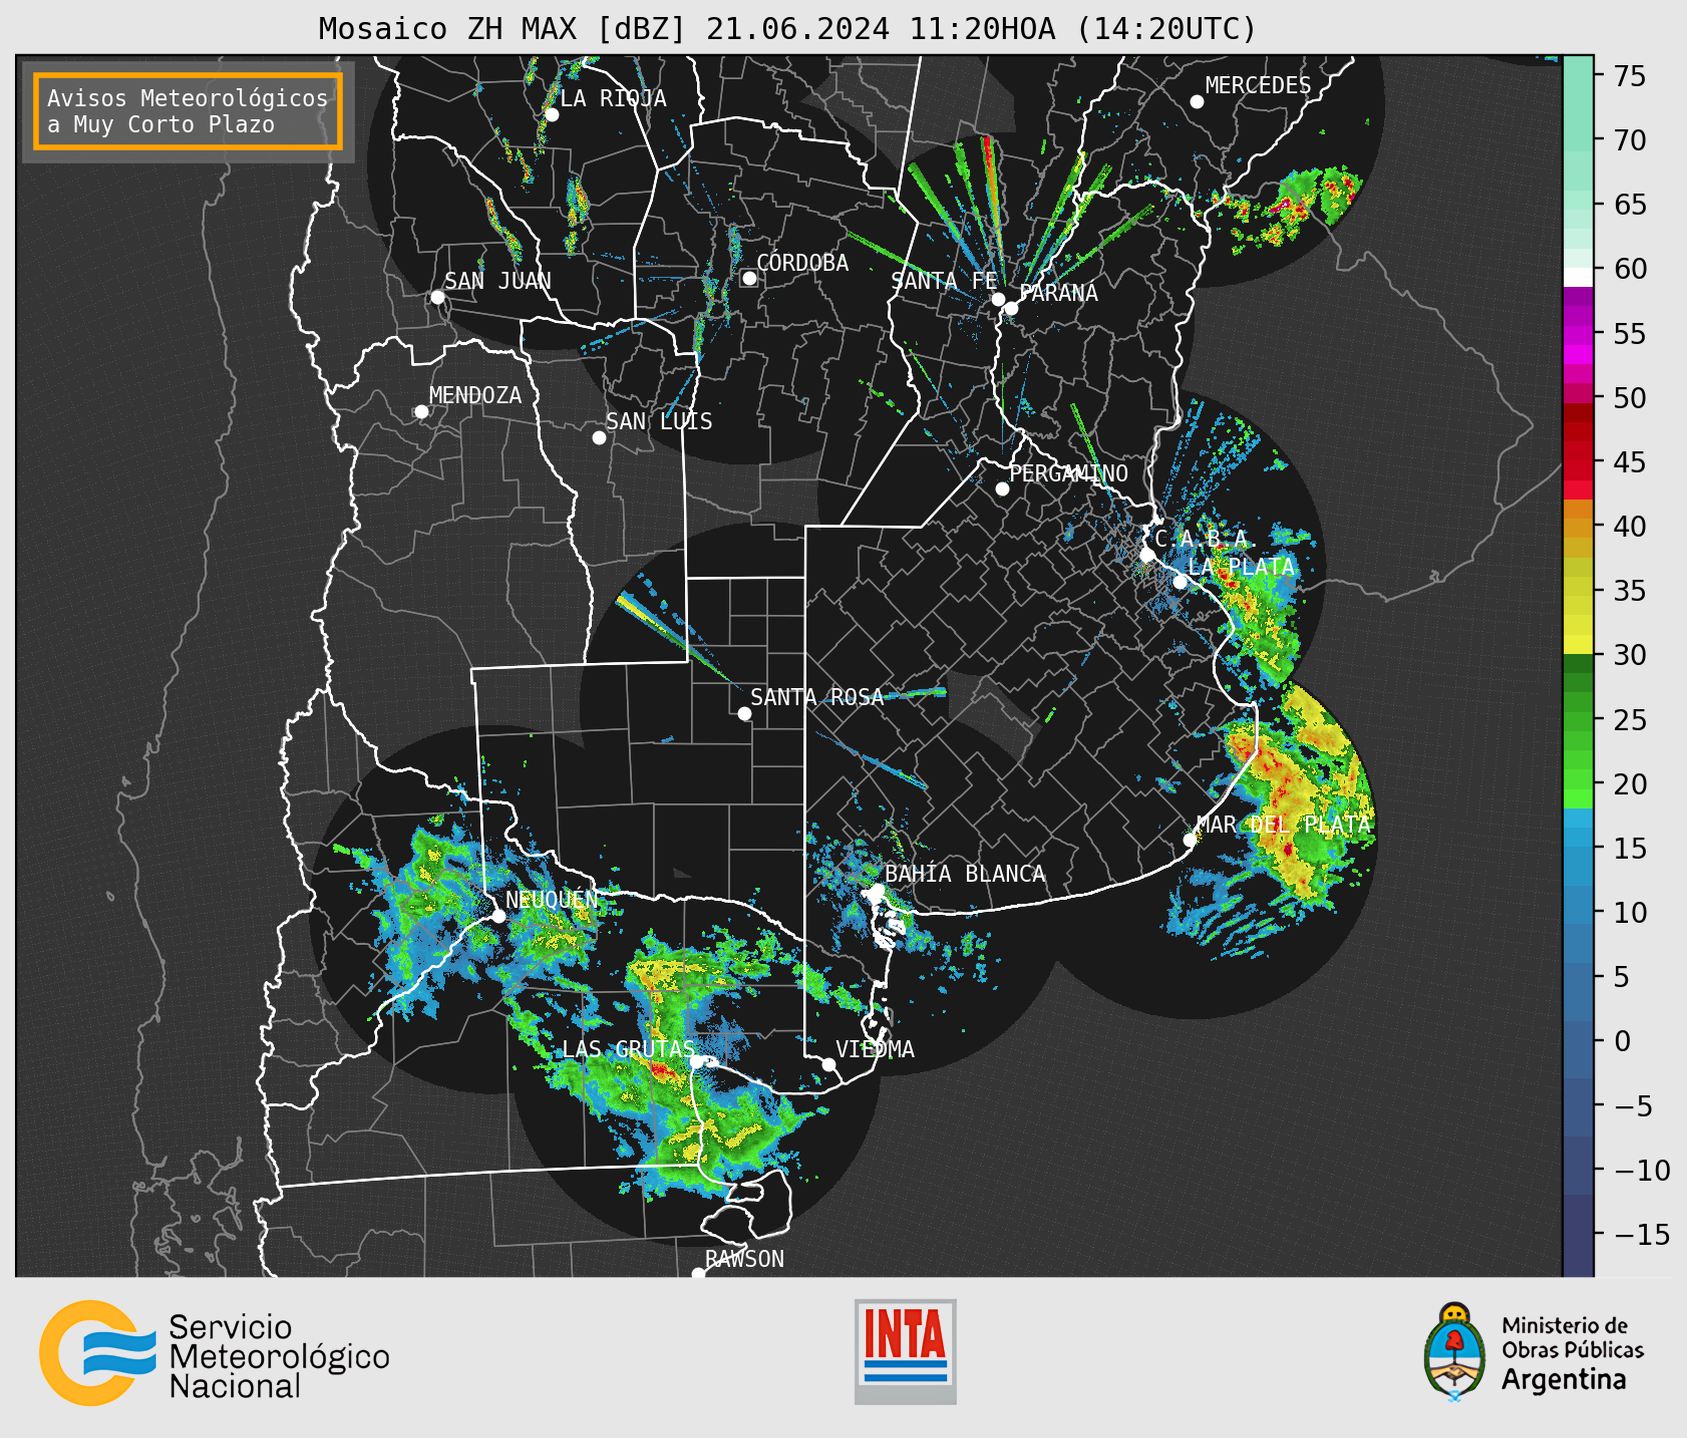Click the 55 dBZ magenta color on scale
Image resolution: width=1687 pixels, height=1438 pixels.
click(x=1578, y=333)
